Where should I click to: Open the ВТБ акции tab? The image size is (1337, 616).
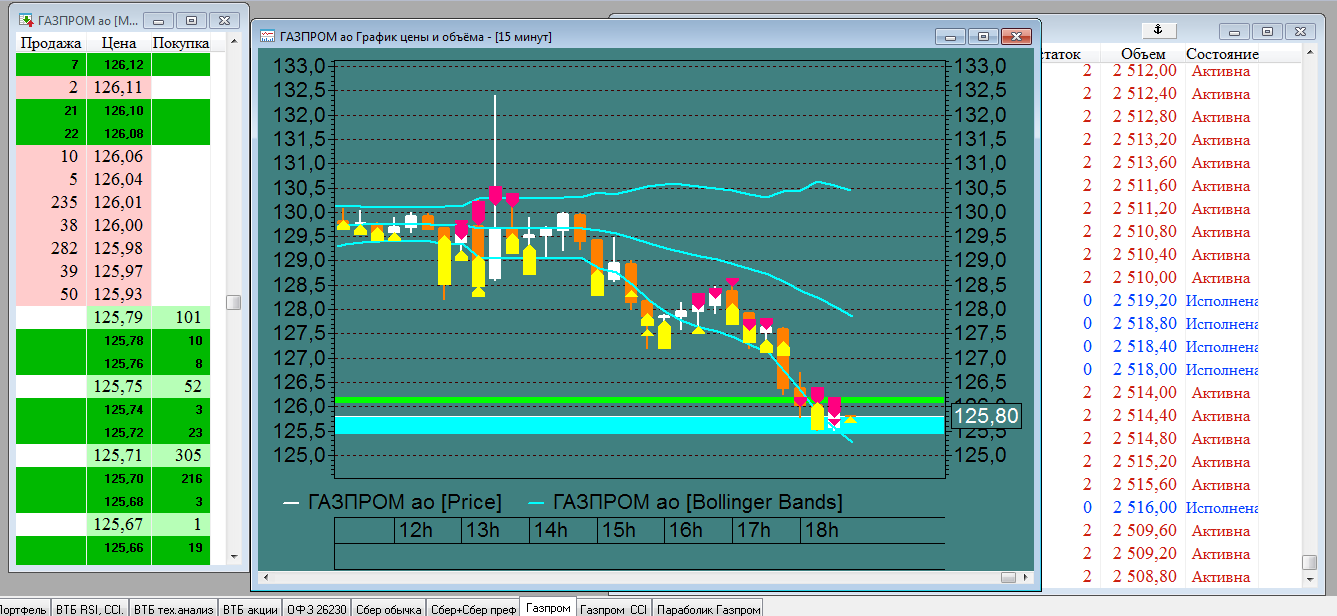pos(250,608)
